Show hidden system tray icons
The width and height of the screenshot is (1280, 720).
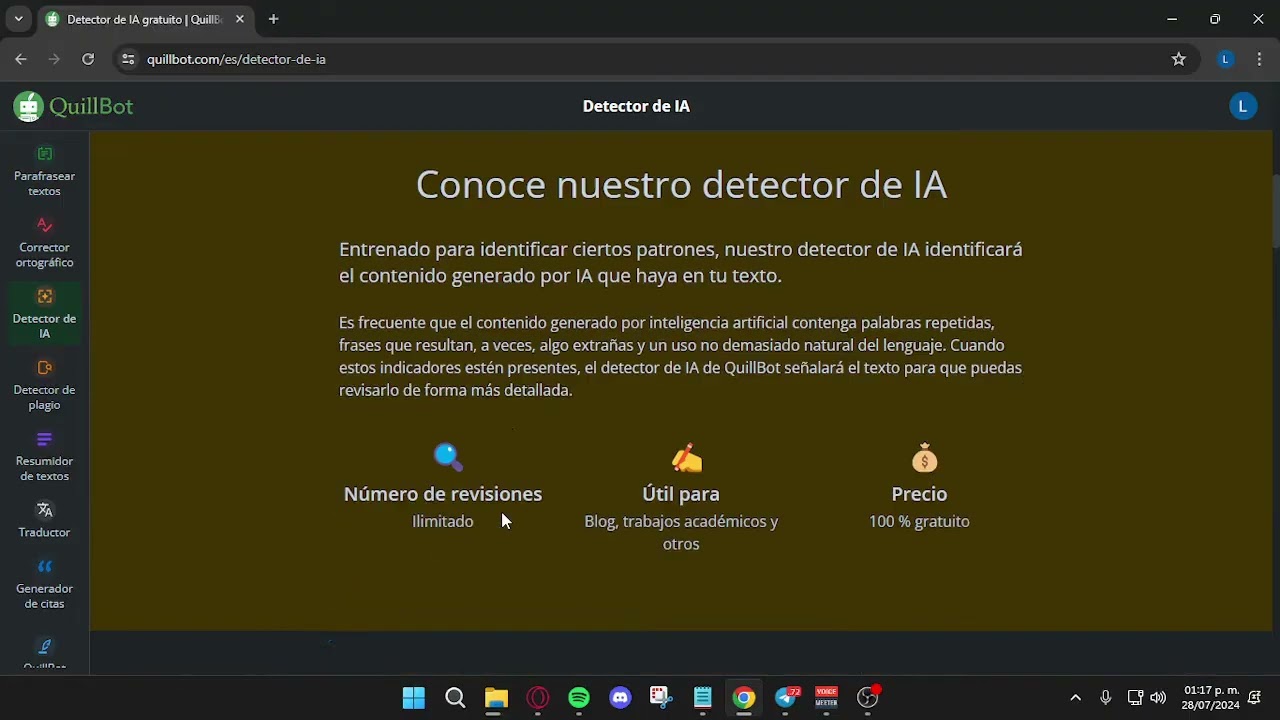pyautogui.click(x=1075, y=698)
